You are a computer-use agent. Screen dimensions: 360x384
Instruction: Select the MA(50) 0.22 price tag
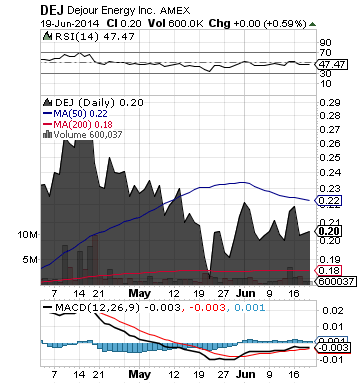tap(329, 200)
